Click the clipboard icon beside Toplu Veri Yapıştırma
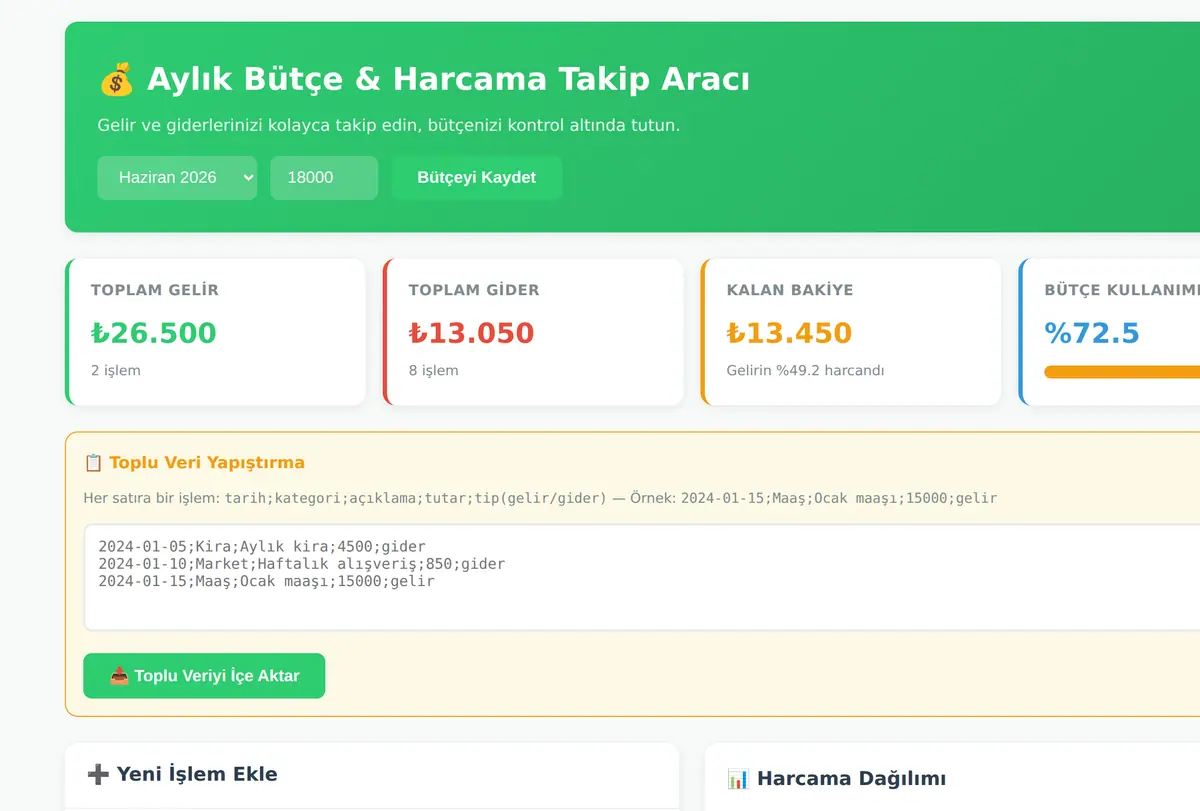This screenshot has width=1200, height=811. coord(93,463)
